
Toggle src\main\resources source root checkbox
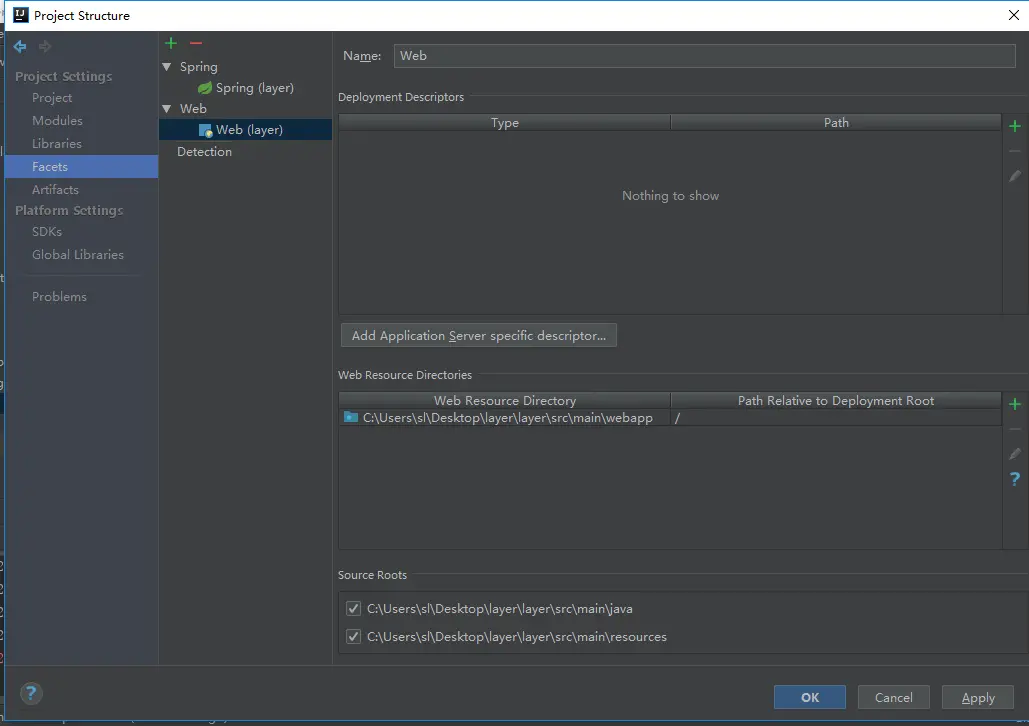353,637
